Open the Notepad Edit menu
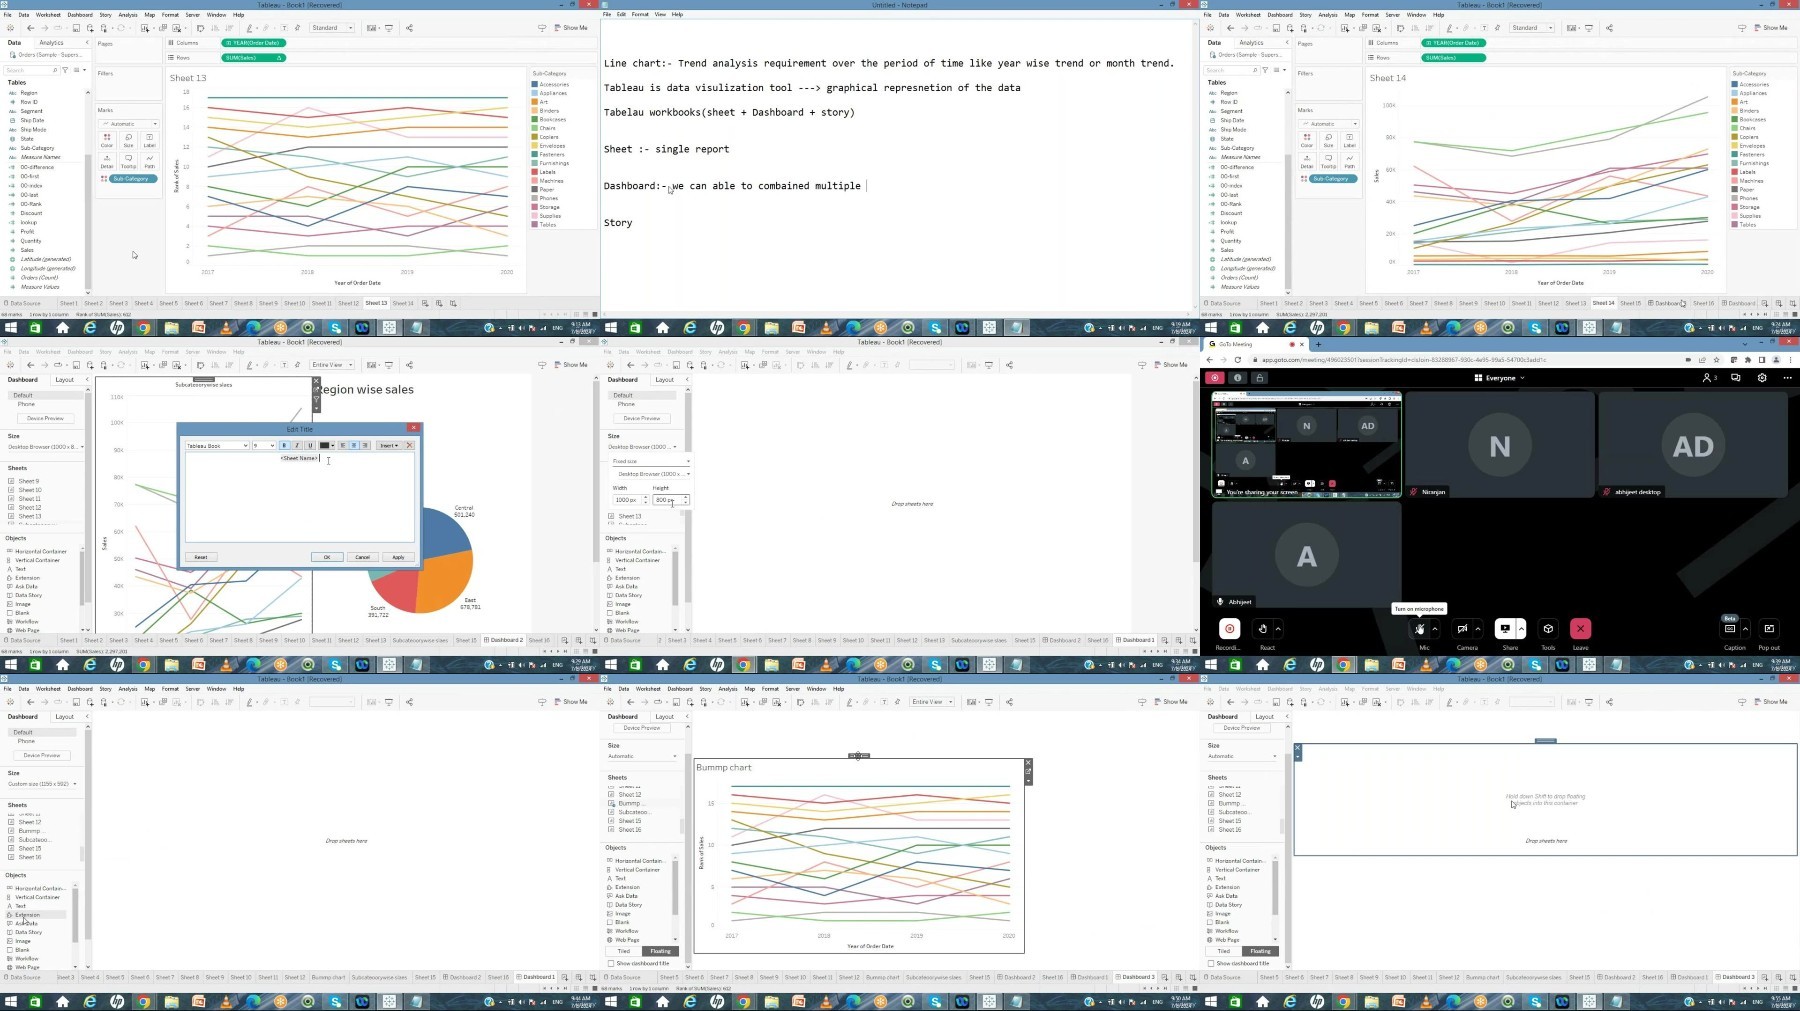The height and width of the screenshot is (1011, 1800). (x=621, y=14)
